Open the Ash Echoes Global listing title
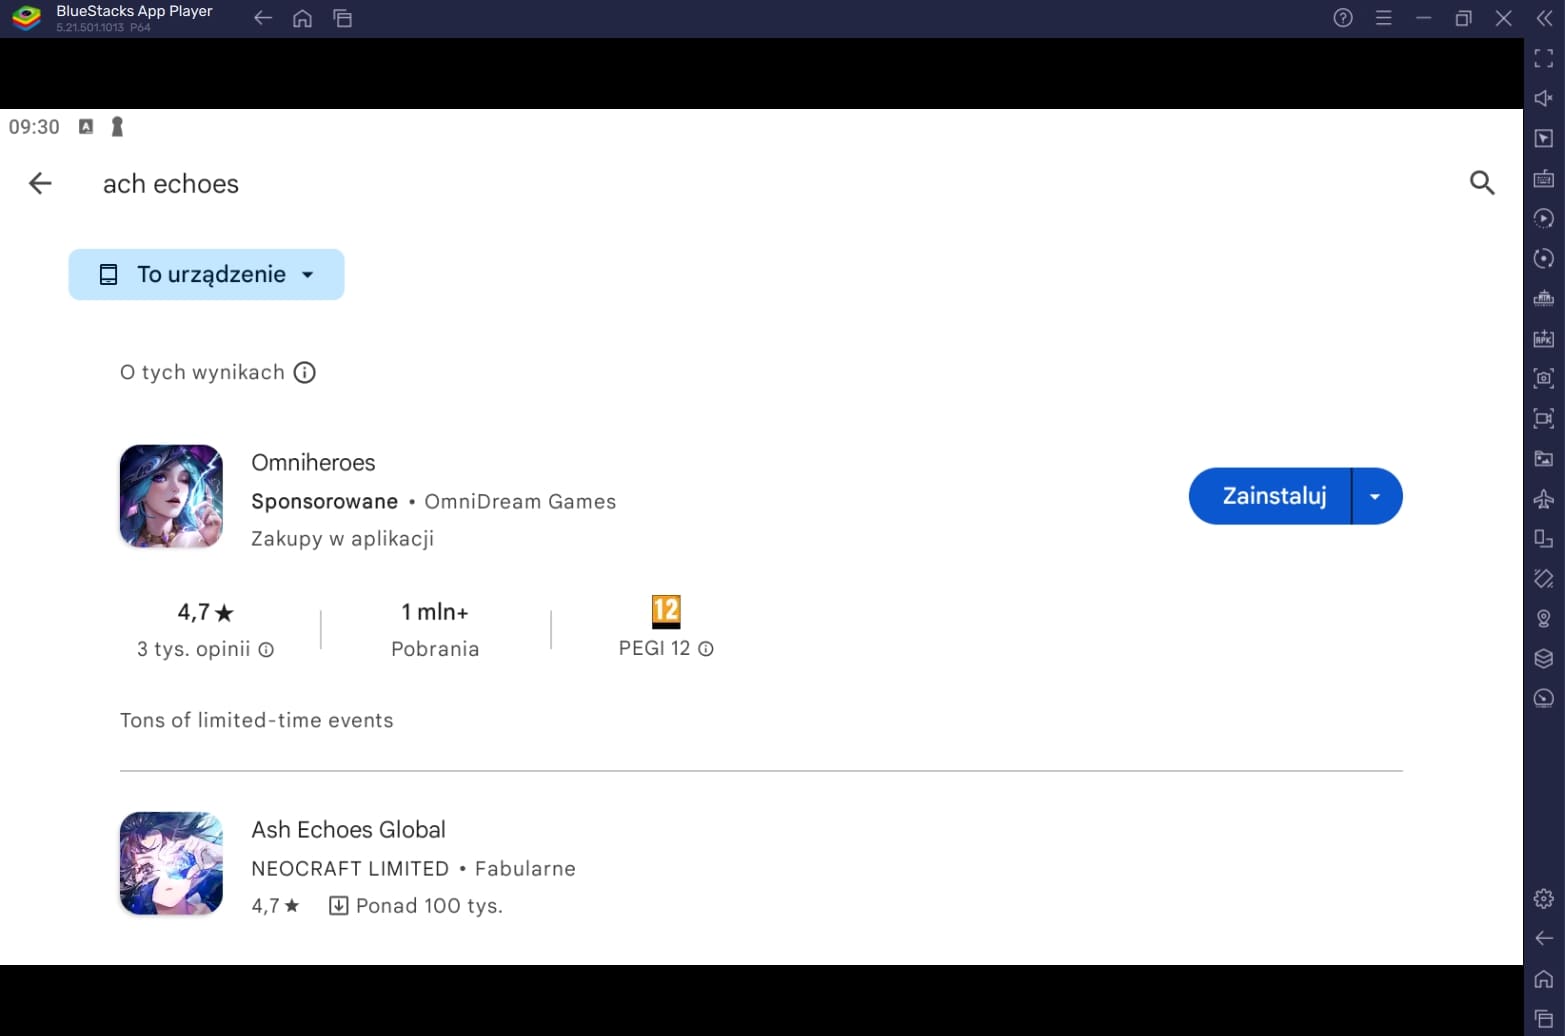The width and height of the screenshot is (1565, 1036). pyautogui.click(x=348, y=829)
